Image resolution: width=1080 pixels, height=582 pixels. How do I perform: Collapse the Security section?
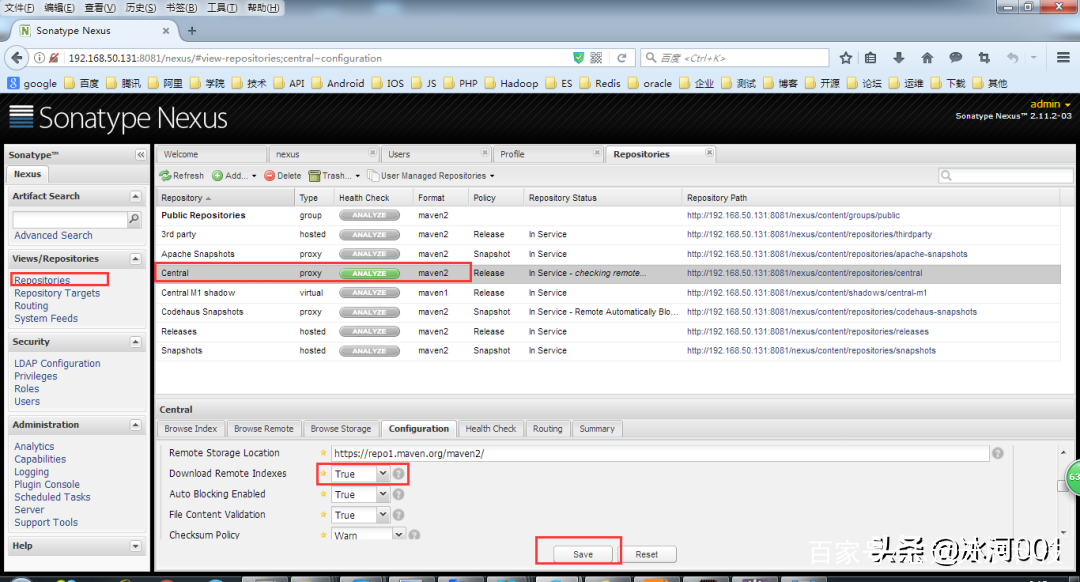(x=135, y=342)
